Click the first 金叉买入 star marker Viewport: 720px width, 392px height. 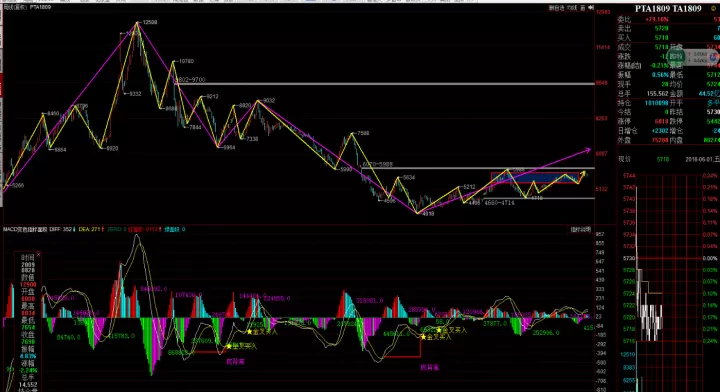[229, 346]
